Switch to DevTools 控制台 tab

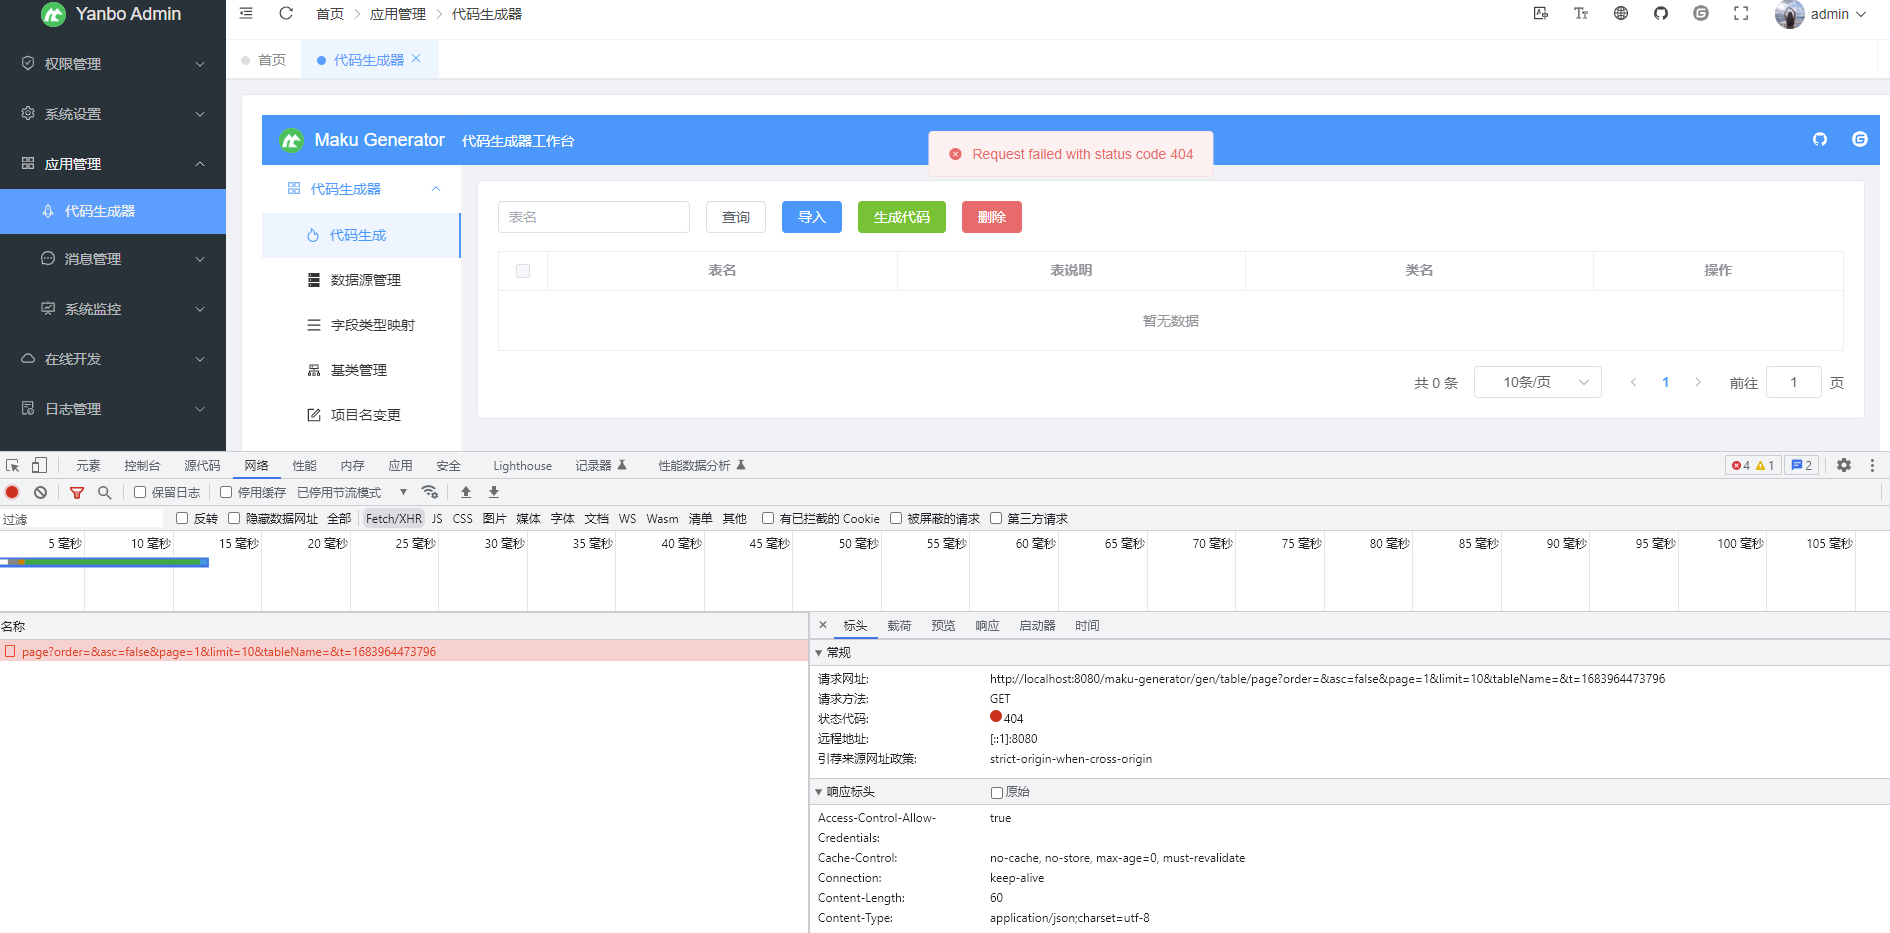pos(142,466)
